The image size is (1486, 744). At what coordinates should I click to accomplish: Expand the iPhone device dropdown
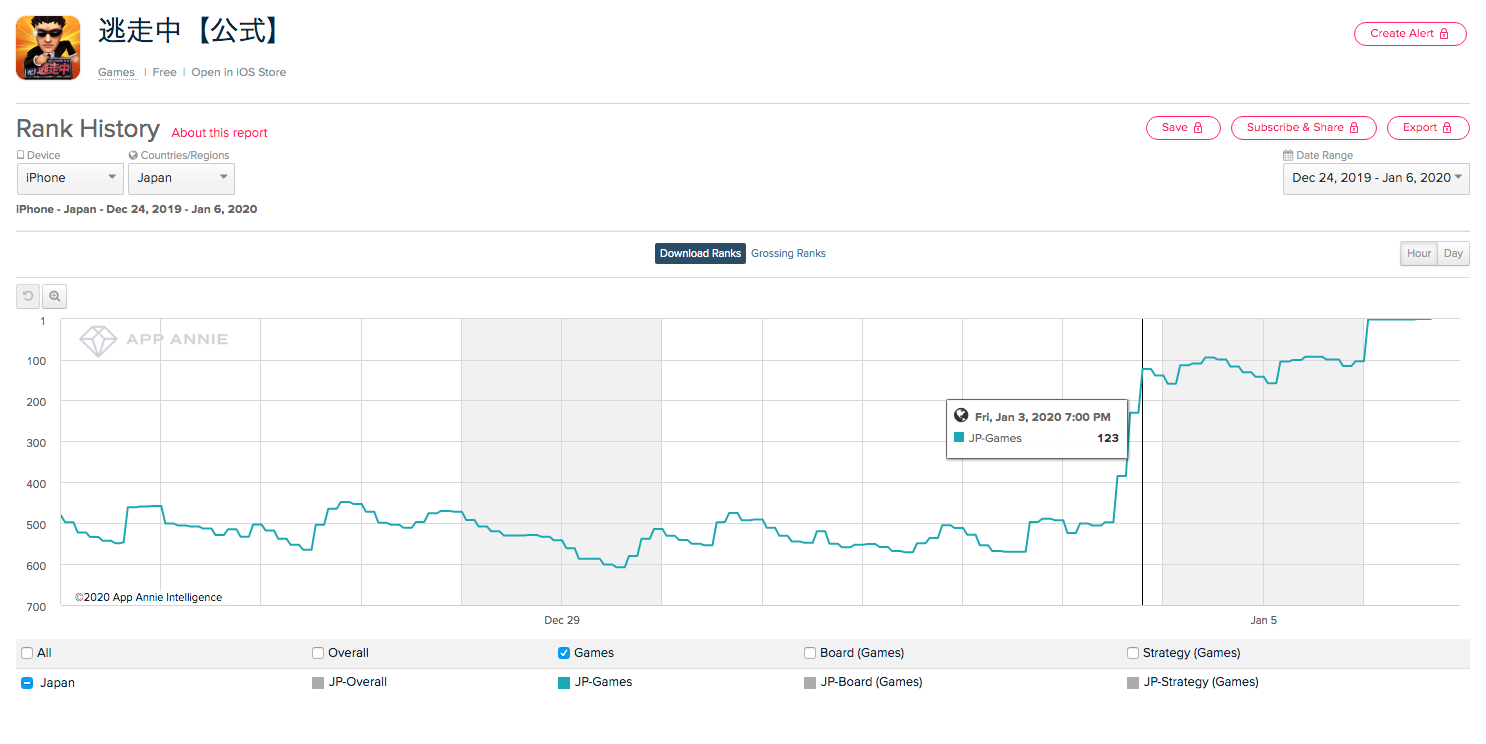click(x=70, y=178)
